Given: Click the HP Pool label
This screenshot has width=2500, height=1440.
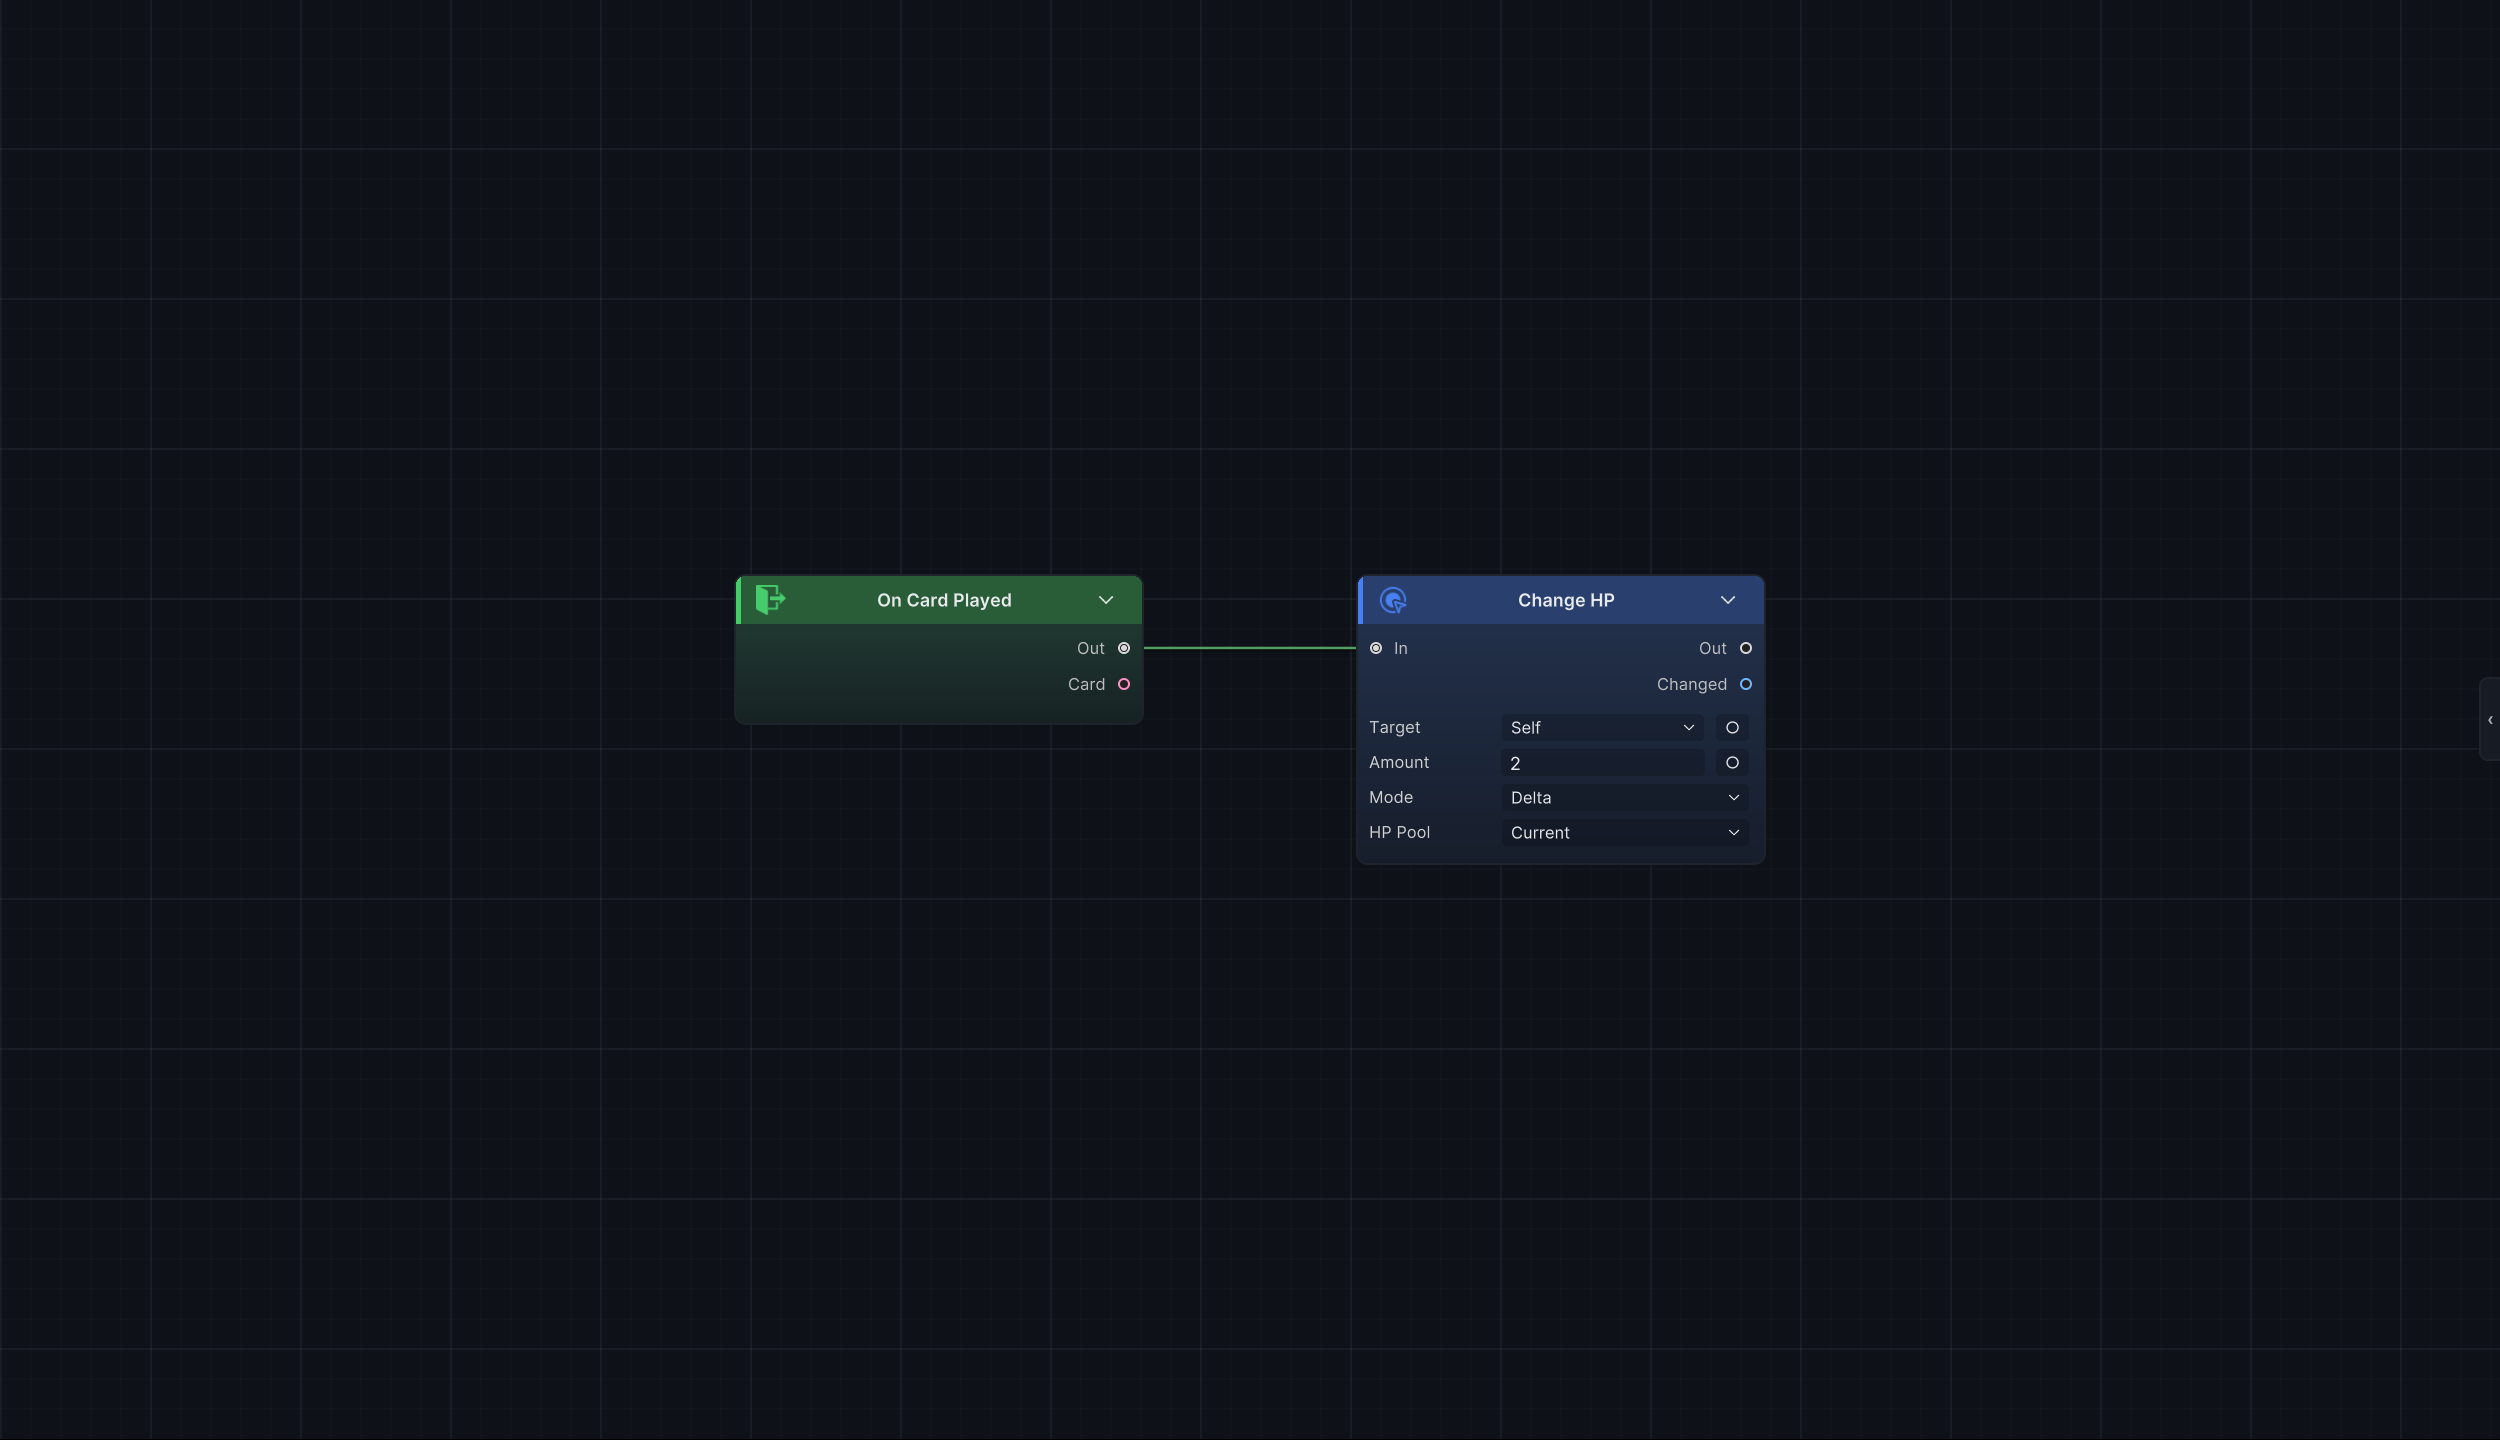Looking at the screenshot, I should [x=1399, y=832].
